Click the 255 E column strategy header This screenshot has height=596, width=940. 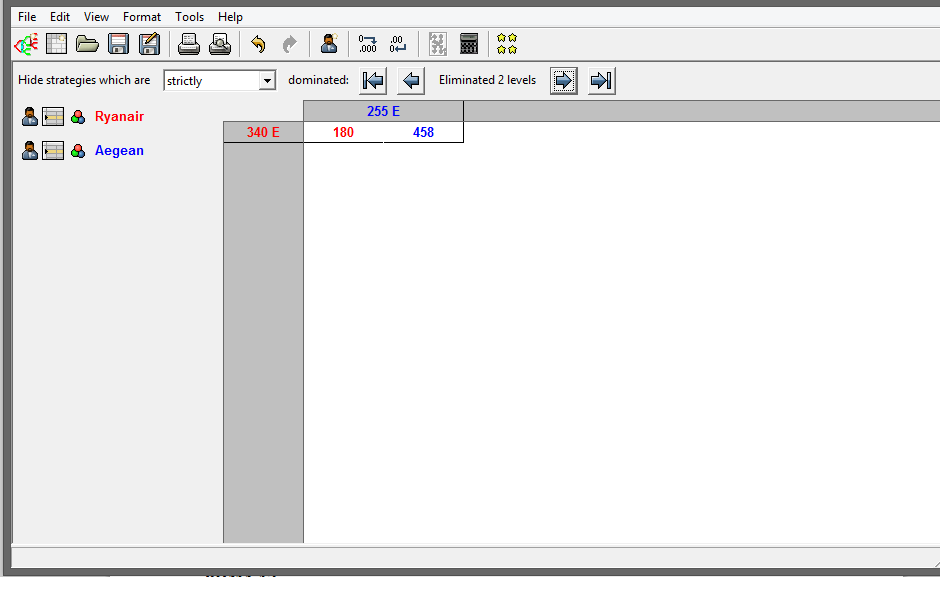coord(383,112)
